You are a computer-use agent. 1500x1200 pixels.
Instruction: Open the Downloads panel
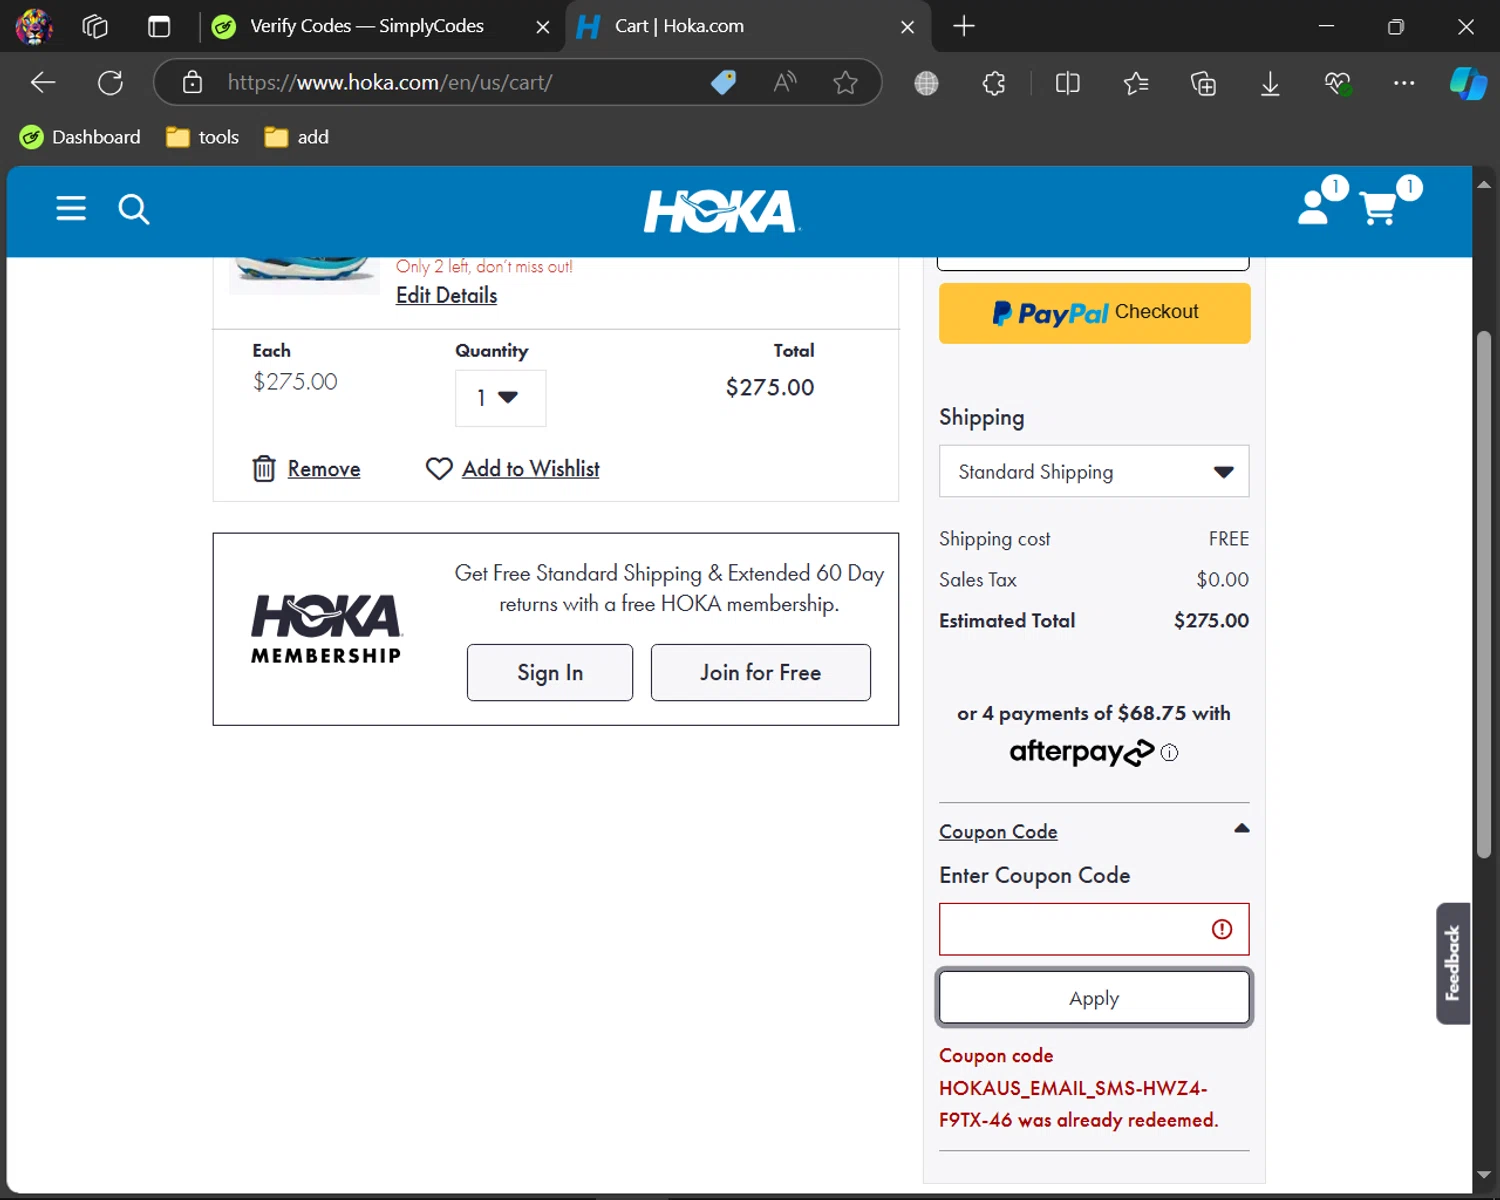(1270, 83)
